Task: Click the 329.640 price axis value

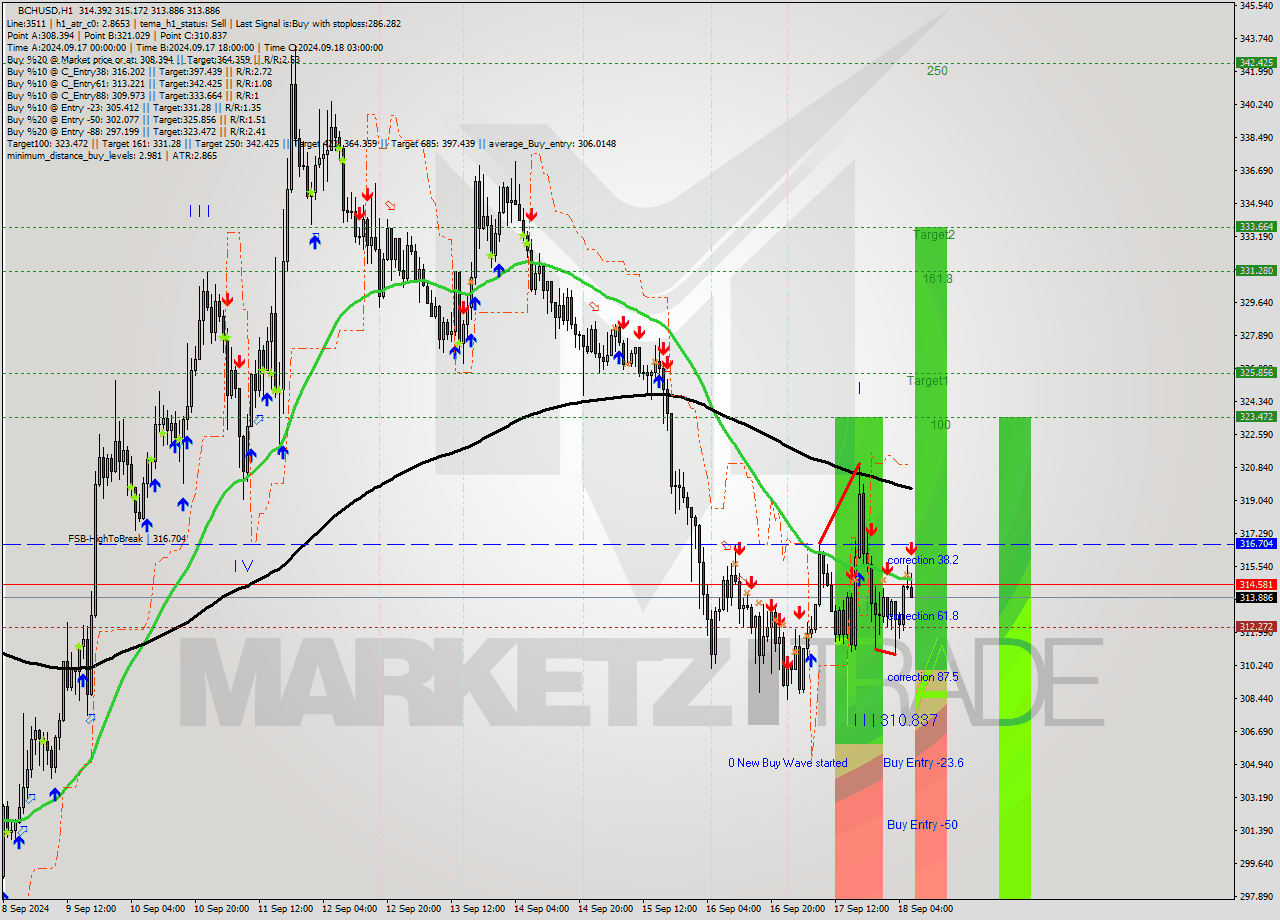Action: click(x=1256, y=302)
